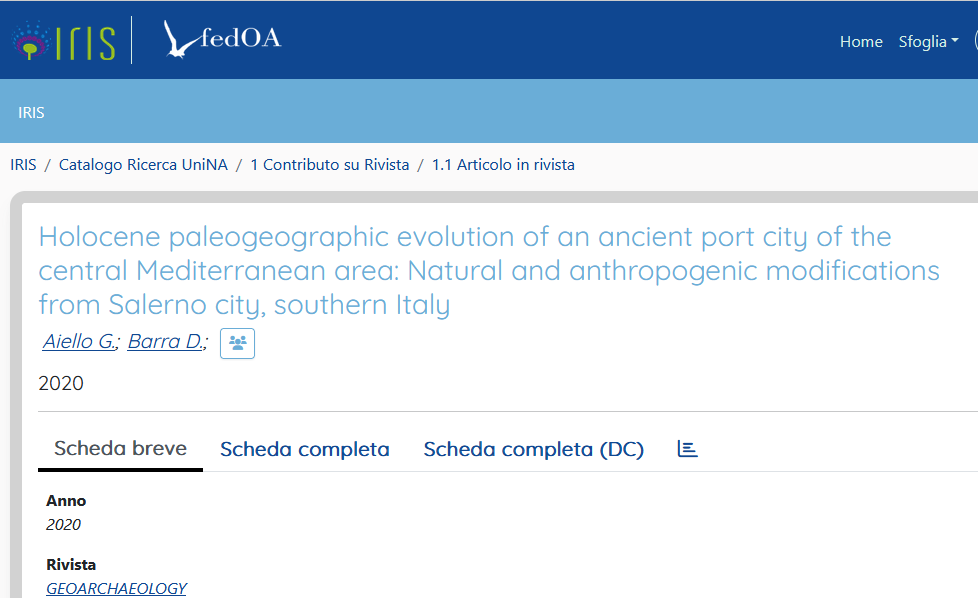This screenshot has height=598, width=978.
Task: Go to Home in top navigation
Action: (861, 42)
